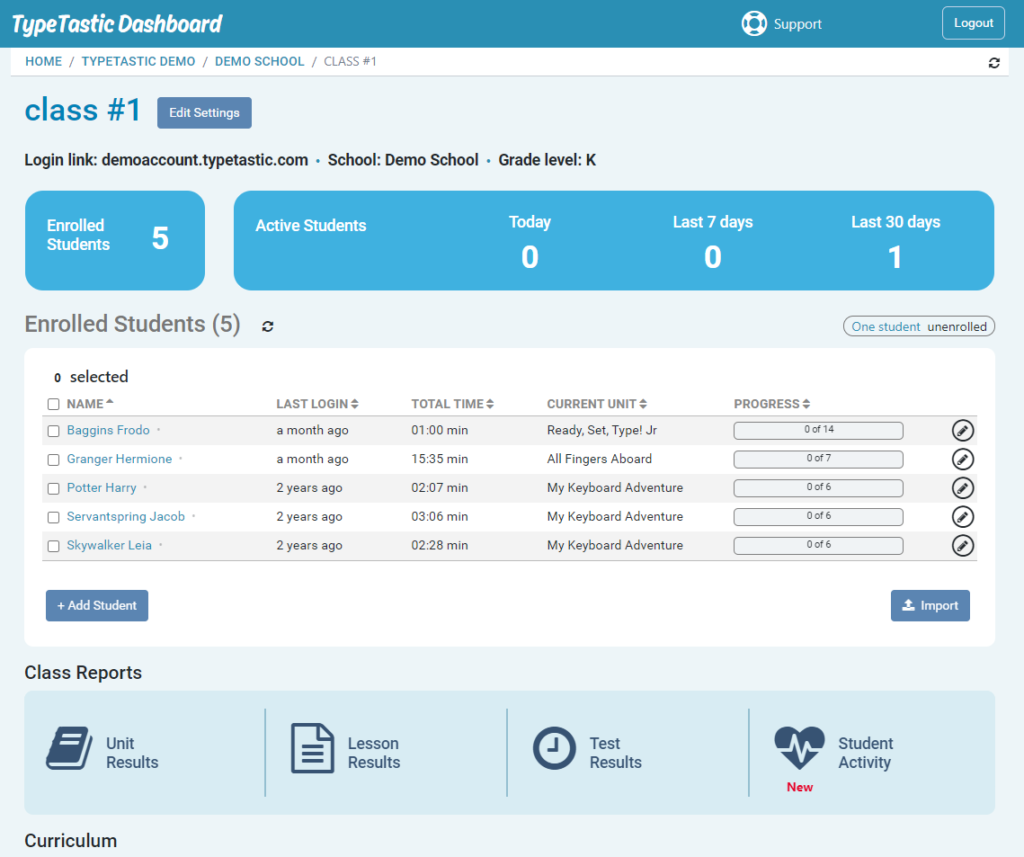This screenshot has height=857, width=1024.
Task: Open the Lesson Results report icon
Action: click(x=310, y=750)
